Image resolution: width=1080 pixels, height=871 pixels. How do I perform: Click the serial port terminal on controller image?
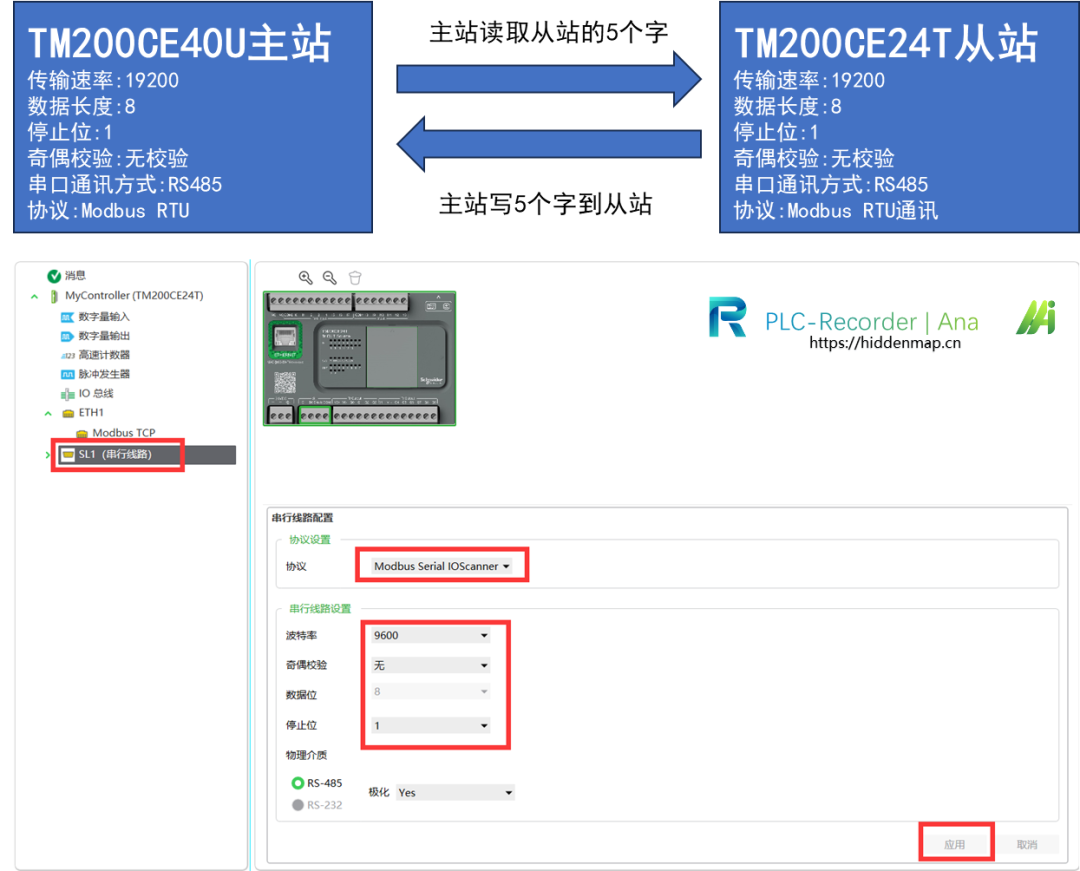pyautogui.click(x=315, y=415)
